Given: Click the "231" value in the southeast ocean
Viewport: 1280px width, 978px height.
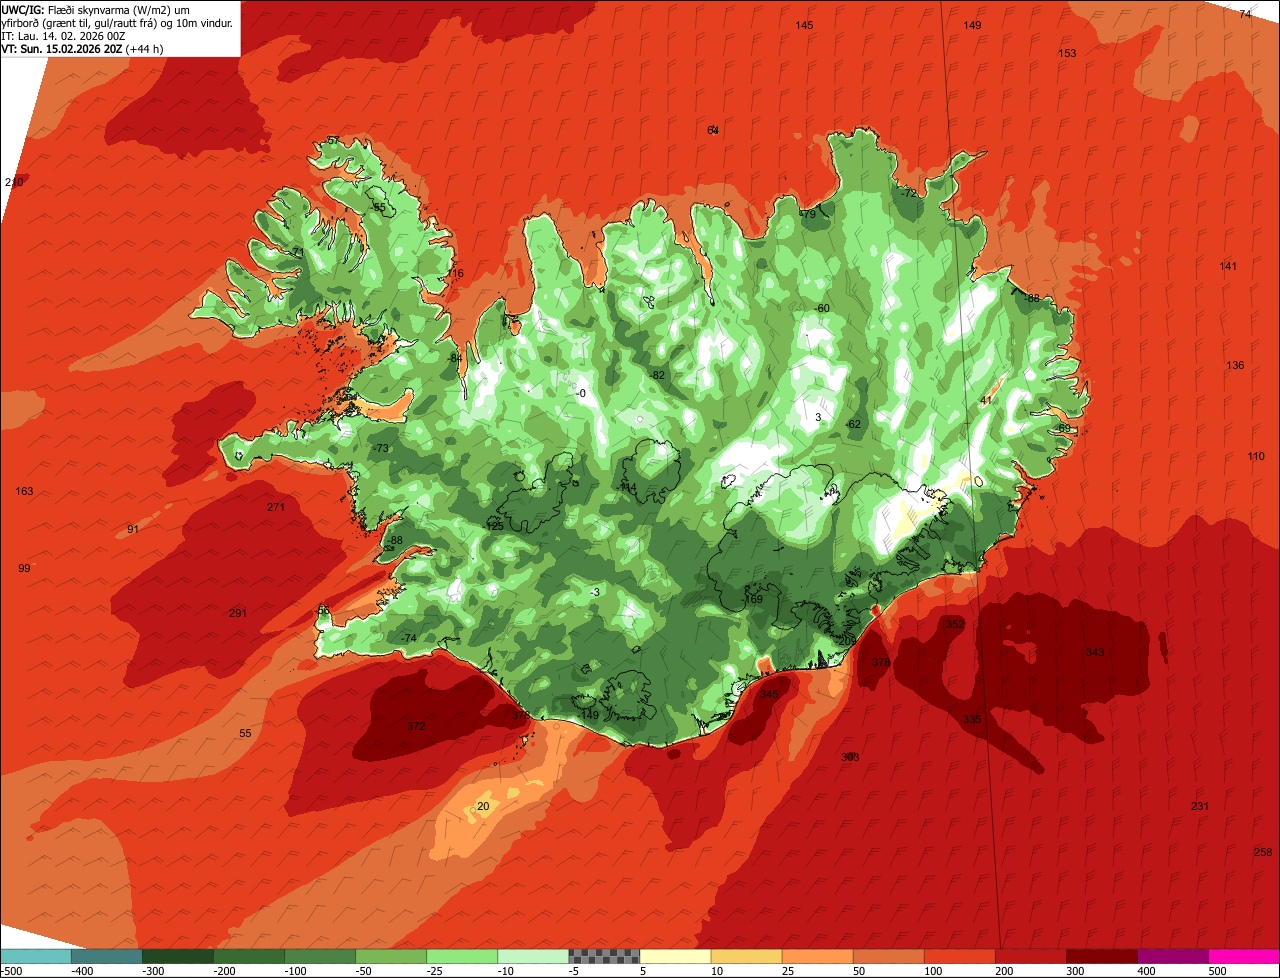Looking at the screenshot, I should [1200, 806].
